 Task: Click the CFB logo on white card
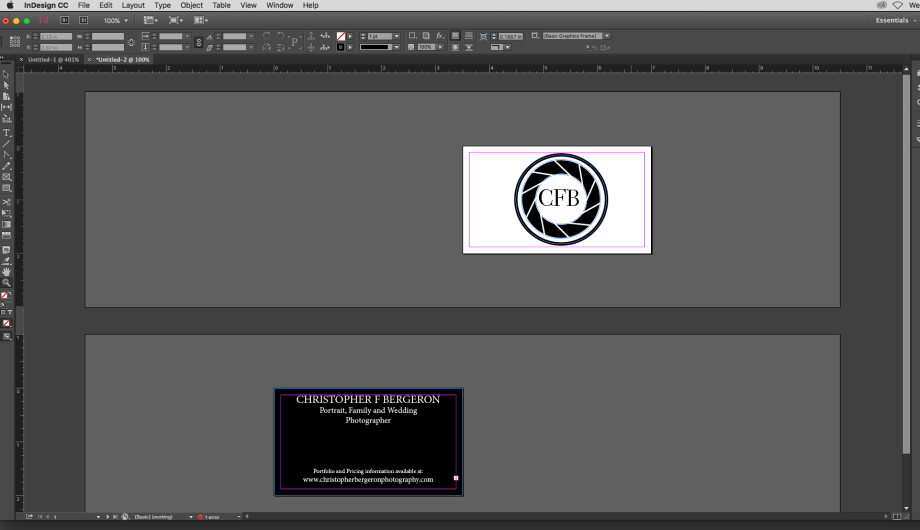click(560, 198)
